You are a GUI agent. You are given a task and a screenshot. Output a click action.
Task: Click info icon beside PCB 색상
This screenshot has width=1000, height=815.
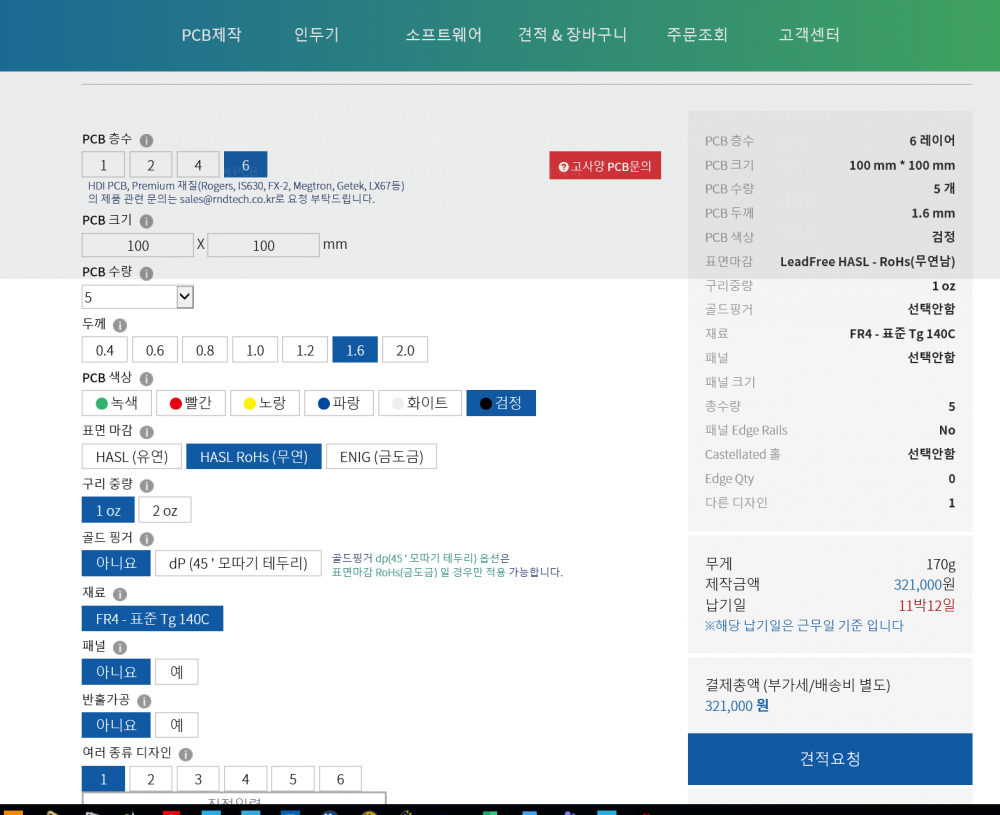pos(146,379)
